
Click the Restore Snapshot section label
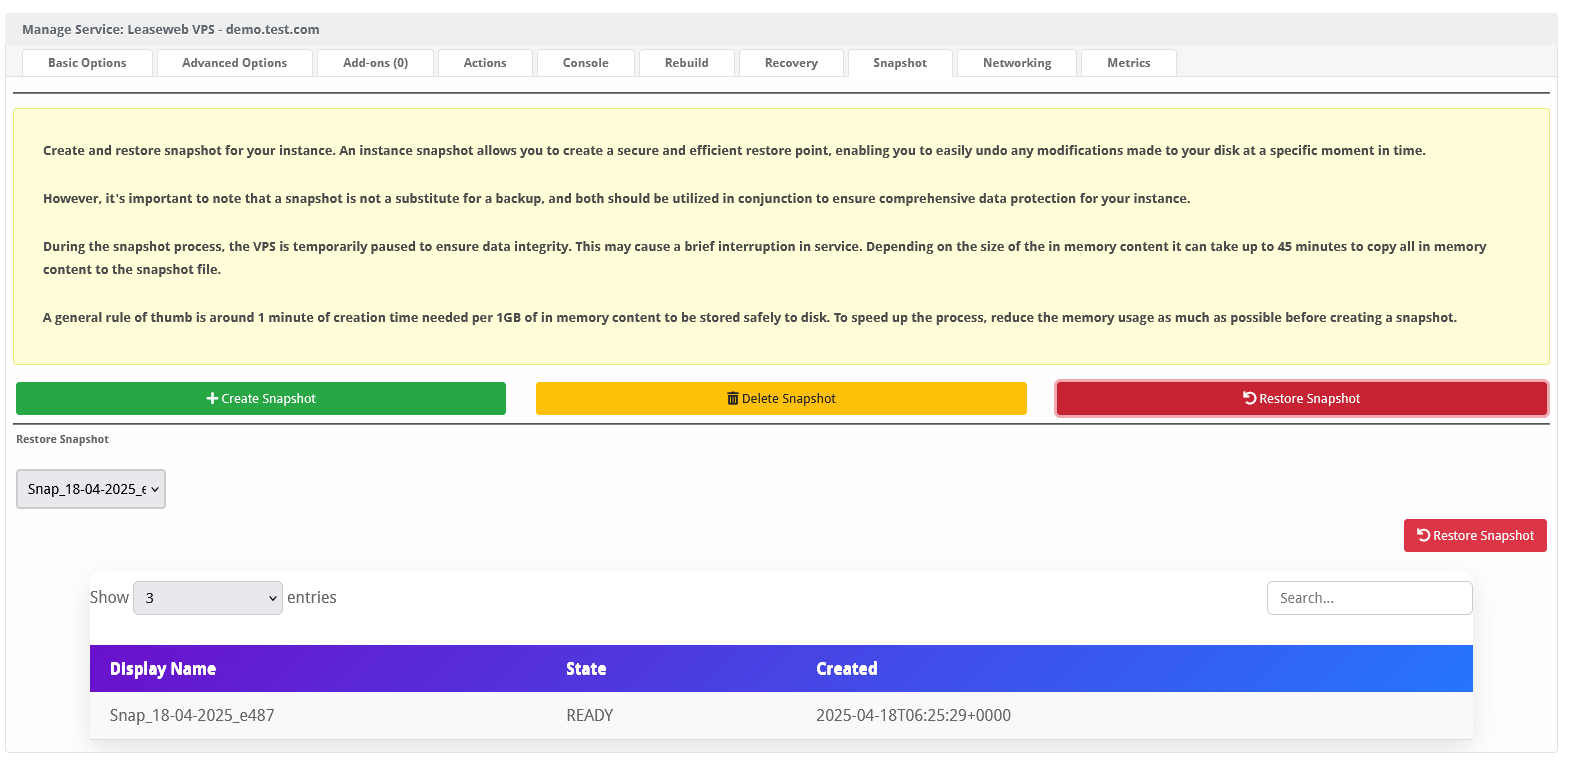click(62, 439)
